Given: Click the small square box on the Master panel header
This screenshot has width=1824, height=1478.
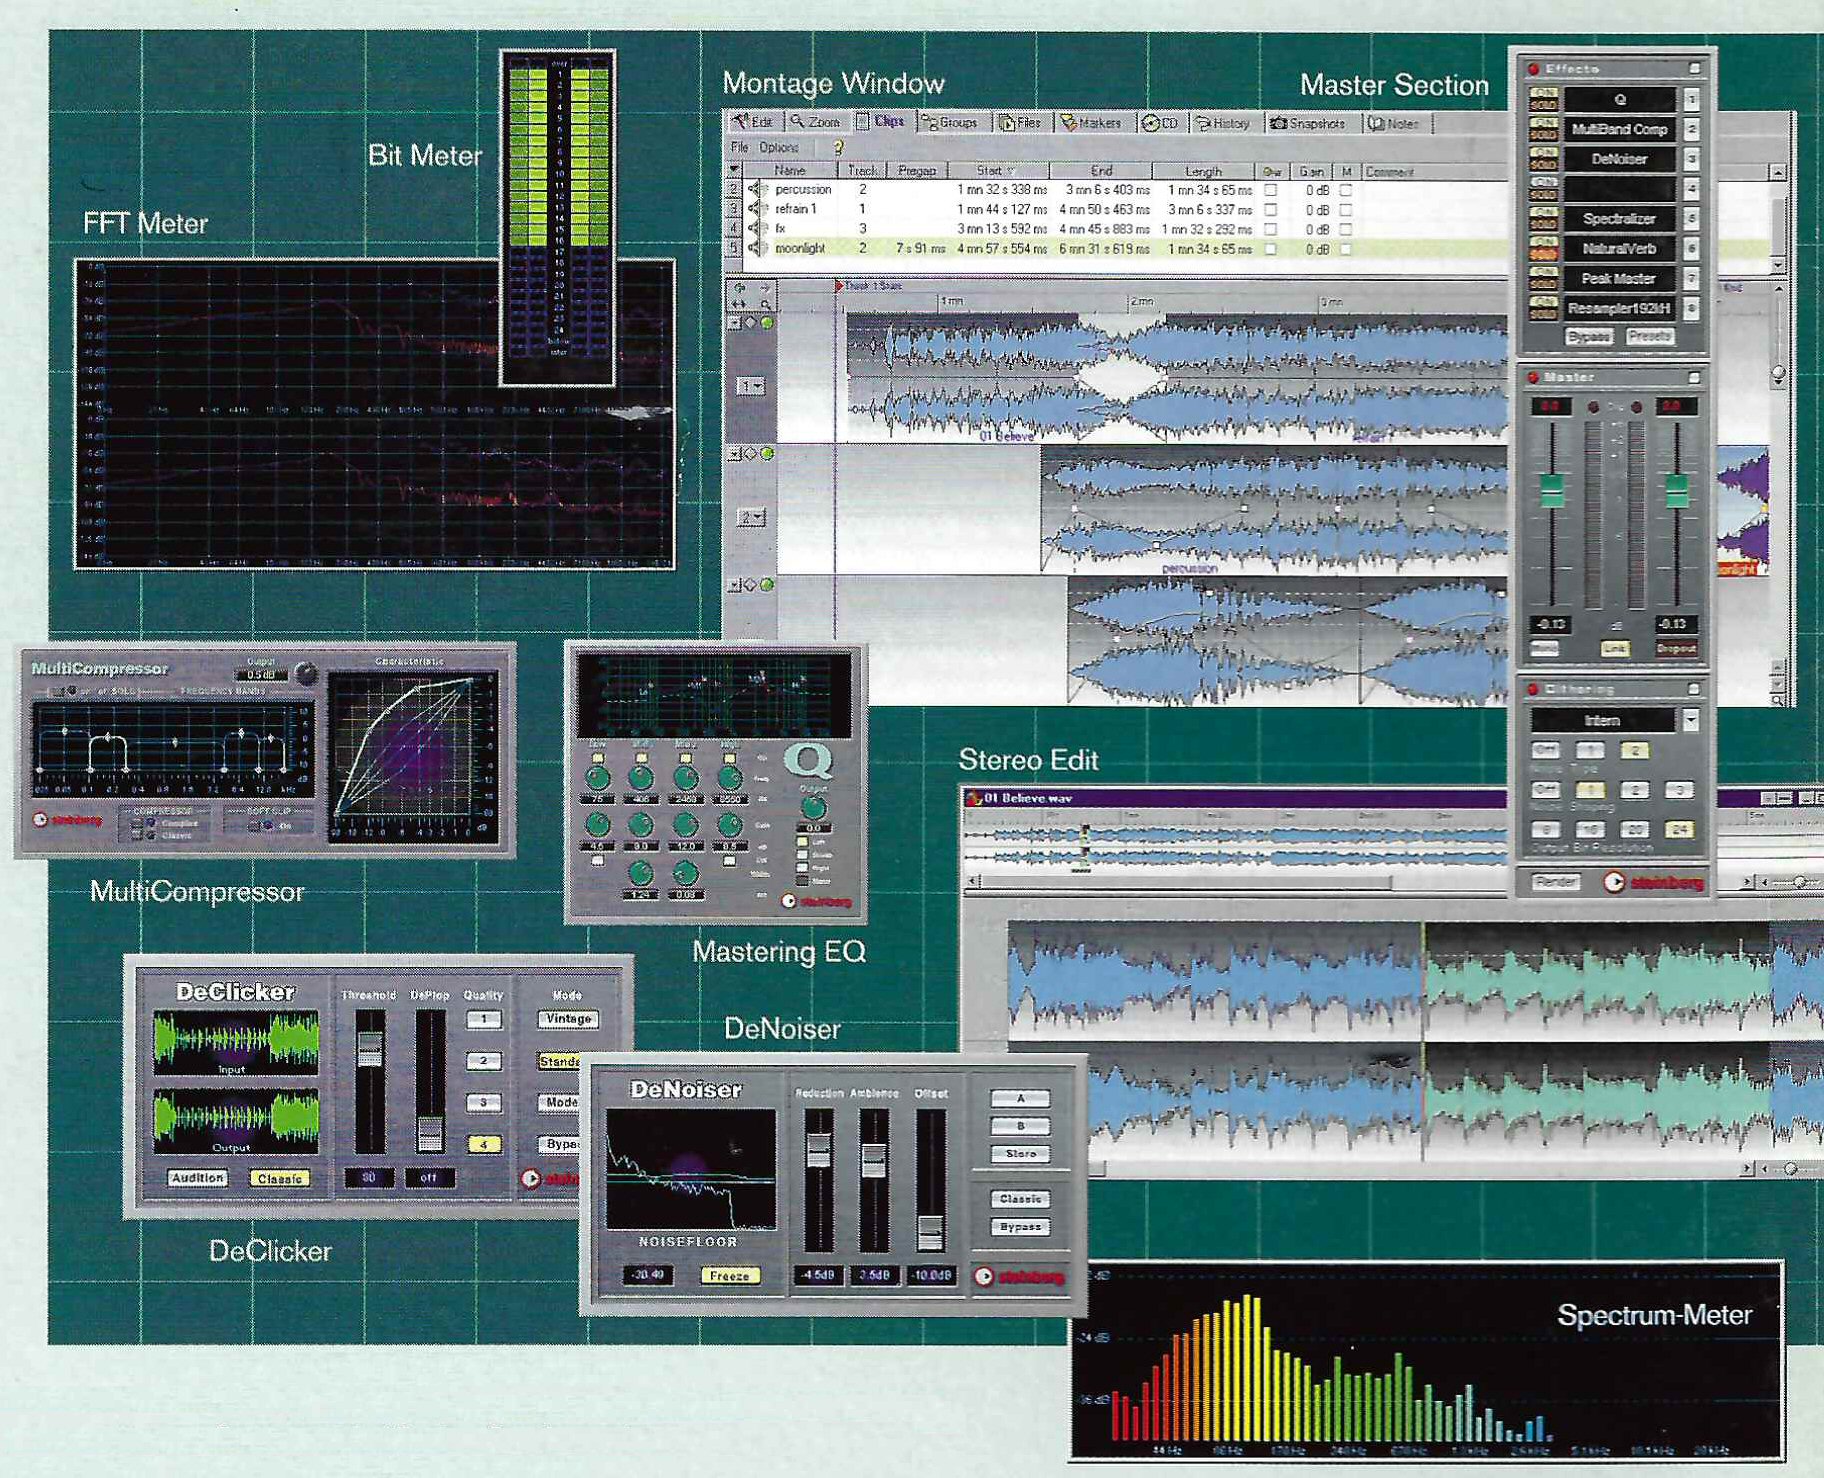Looking at the screenshot, I should coord(1694,377).
